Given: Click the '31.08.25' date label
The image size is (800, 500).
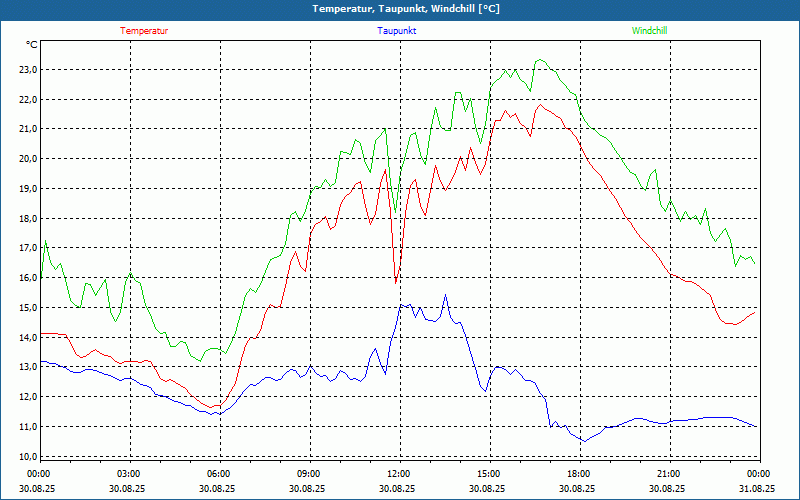Looking at the screenshot, I should pos(757,488).
